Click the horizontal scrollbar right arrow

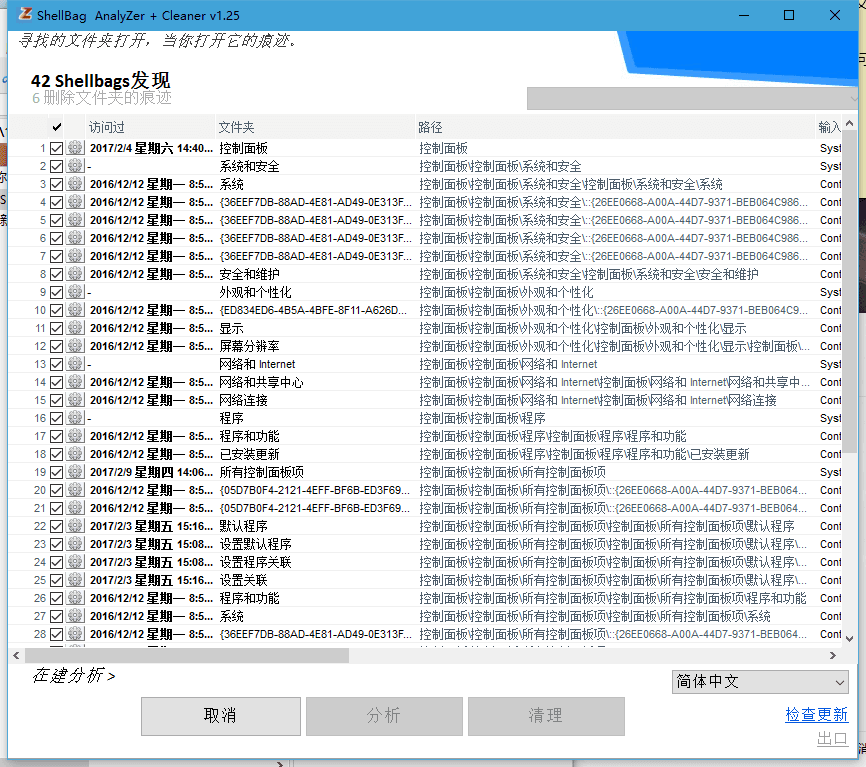833,655
